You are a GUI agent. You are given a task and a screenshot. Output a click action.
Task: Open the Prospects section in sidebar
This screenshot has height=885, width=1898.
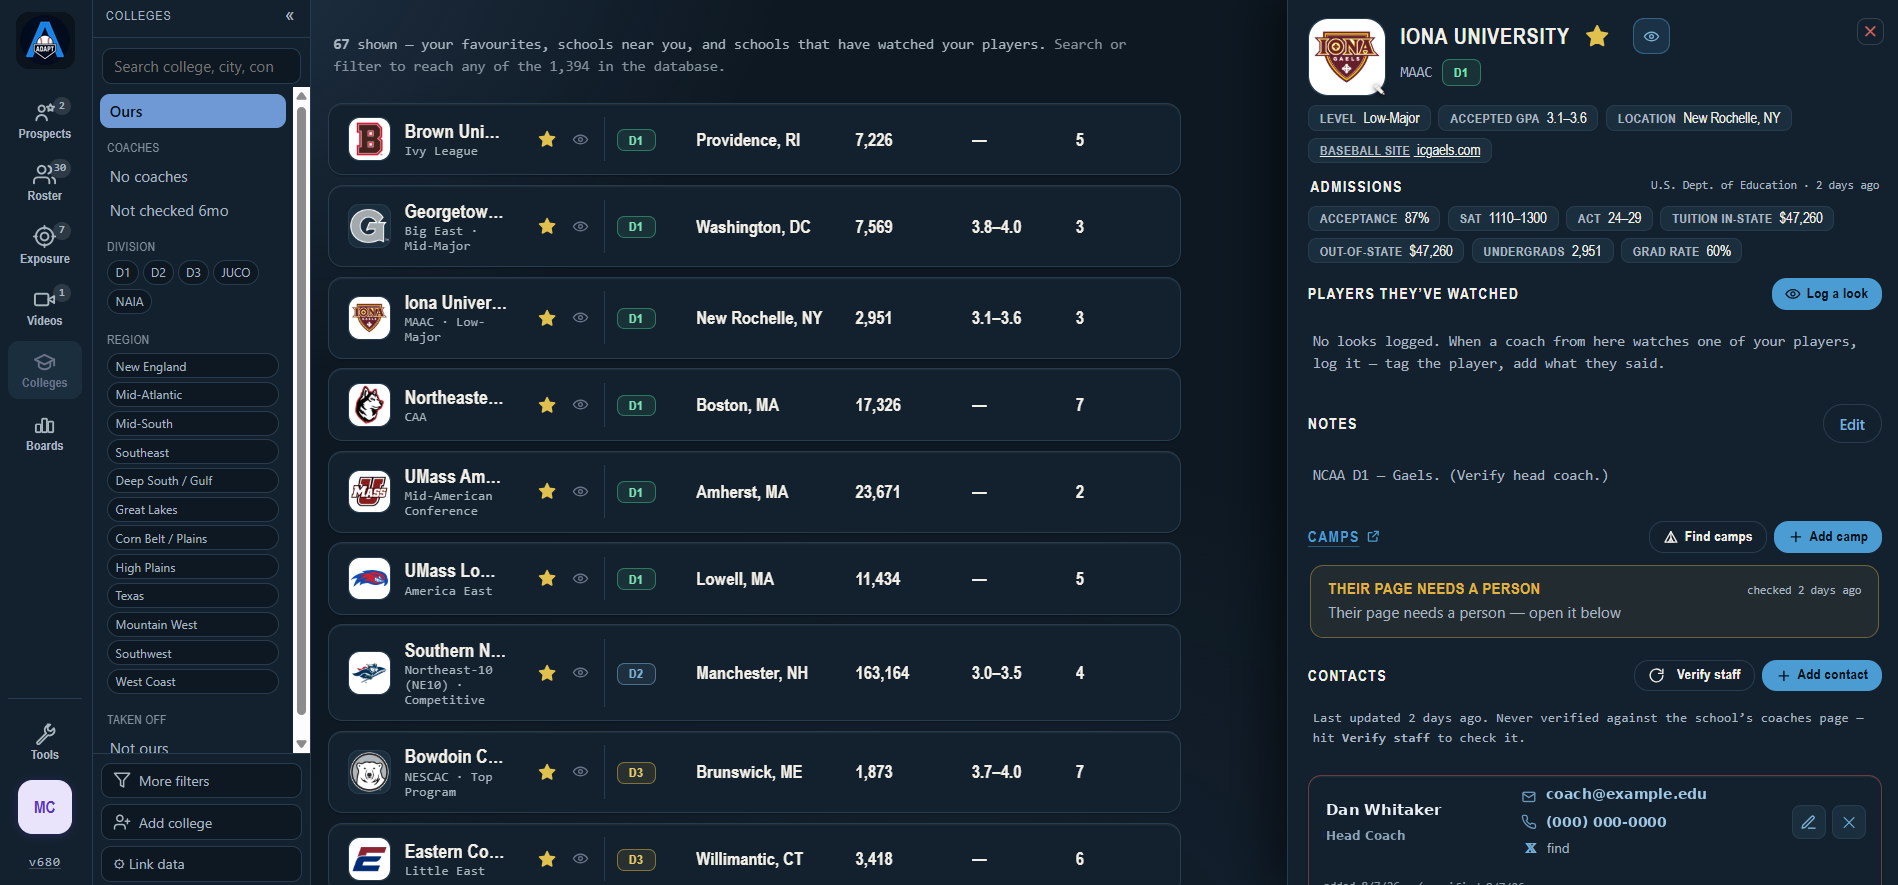[45, 120]
